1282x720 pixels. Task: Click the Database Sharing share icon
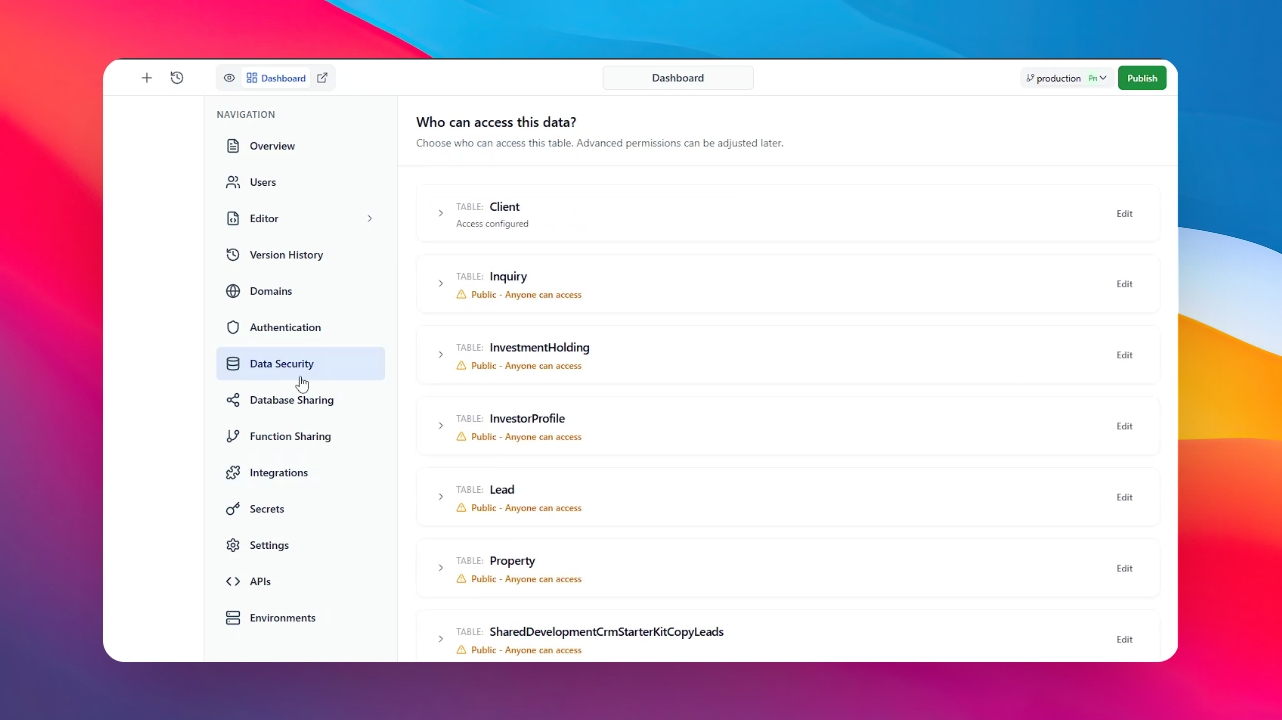tap(233, 400)
